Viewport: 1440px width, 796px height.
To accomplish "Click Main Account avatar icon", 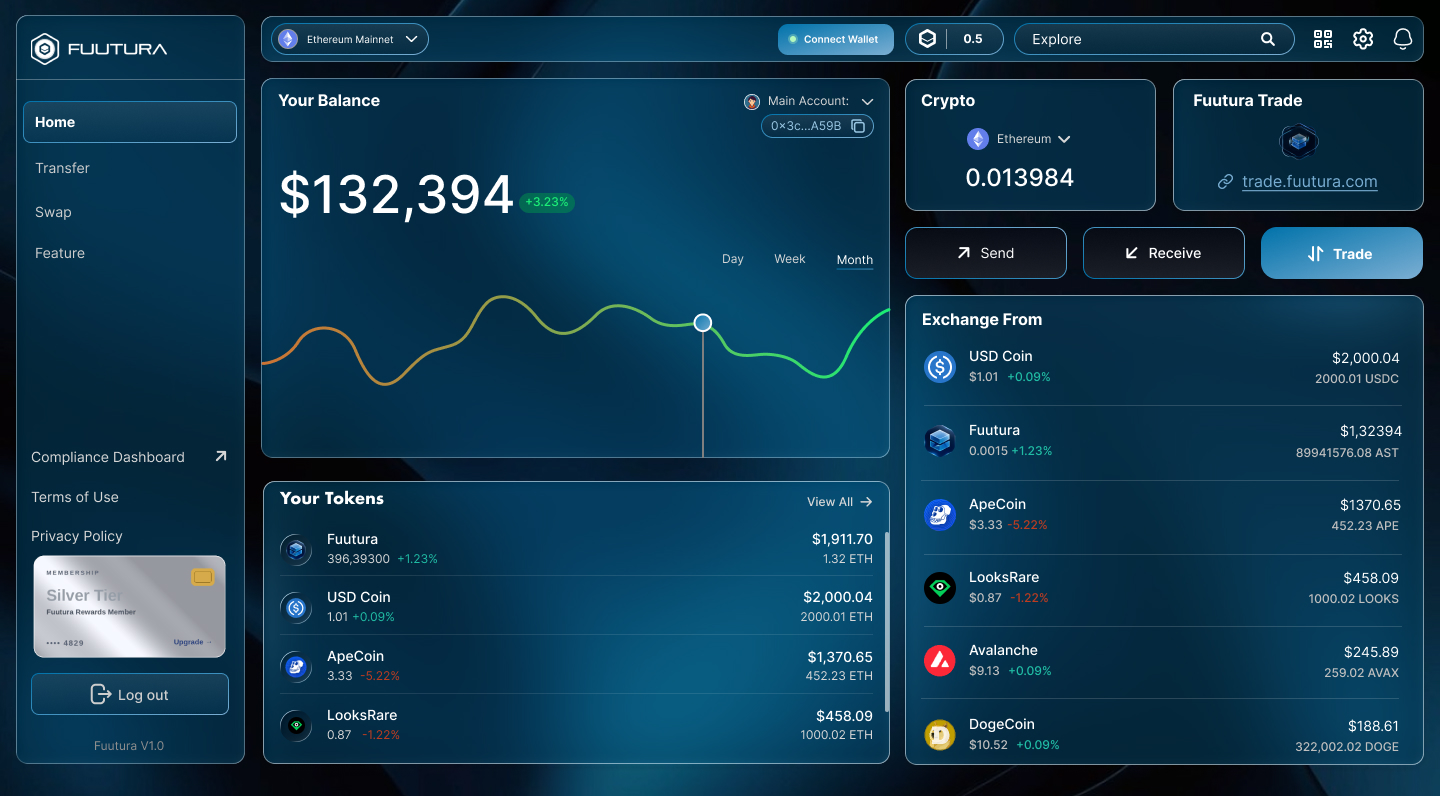I will click(x=752, y=101).
